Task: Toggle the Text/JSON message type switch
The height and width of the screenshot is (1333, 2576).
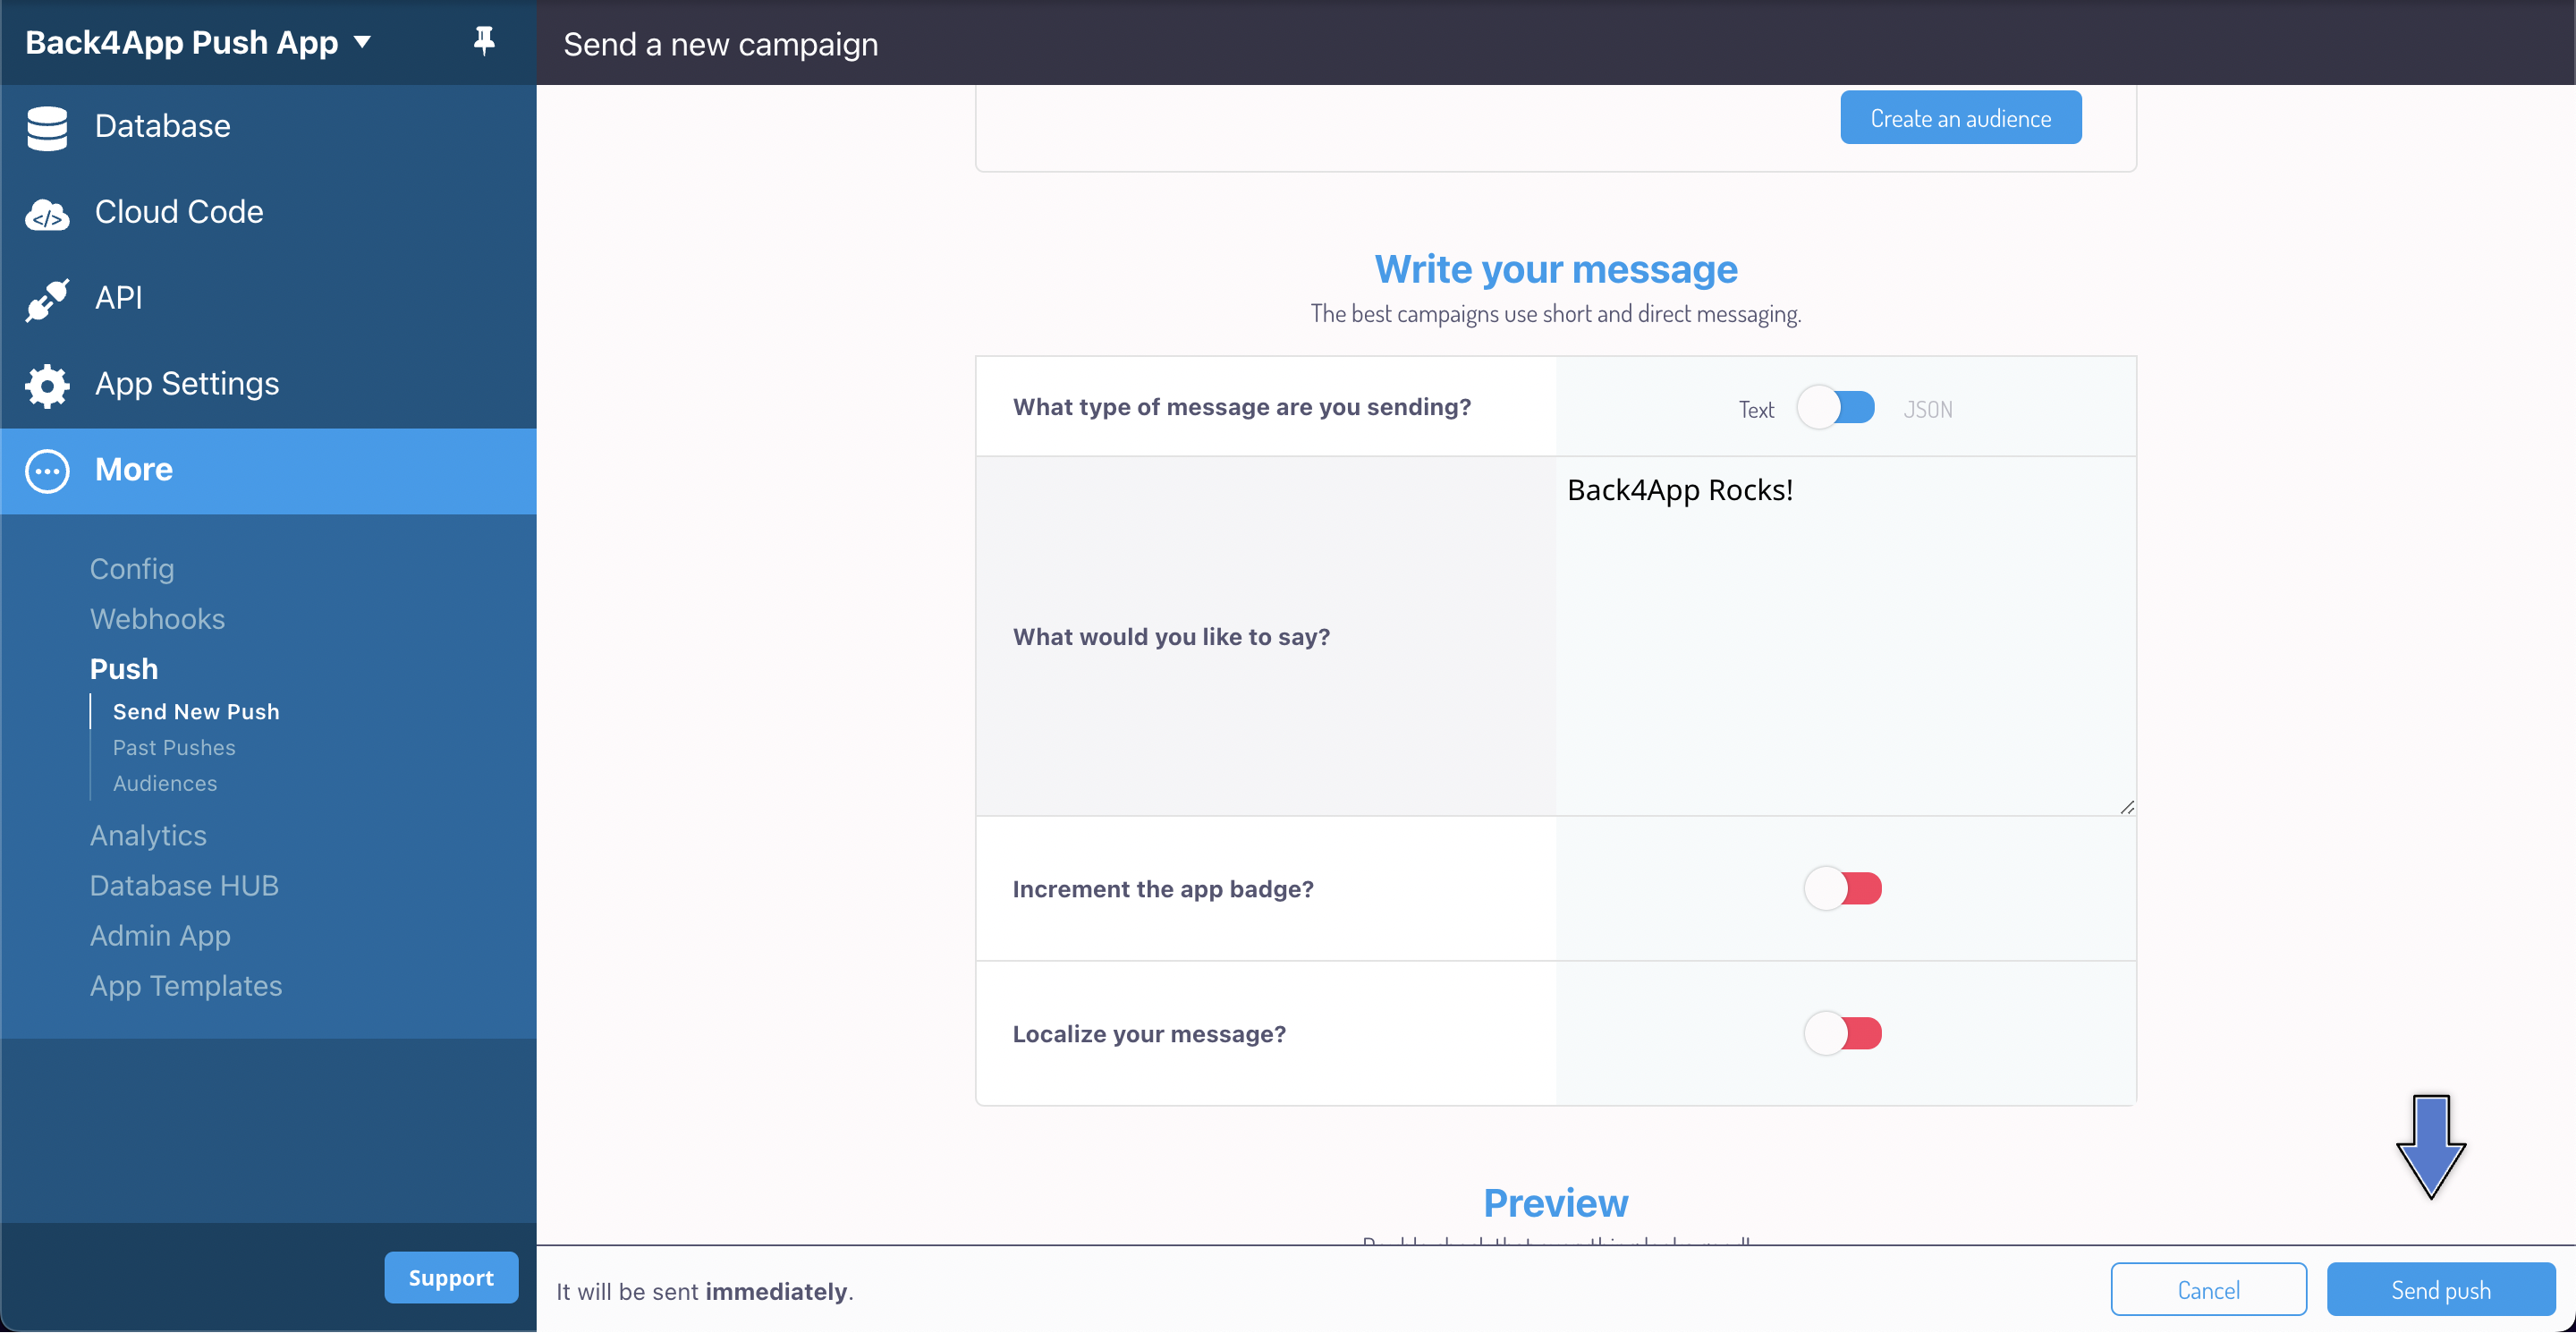Action: [1835, 408]
